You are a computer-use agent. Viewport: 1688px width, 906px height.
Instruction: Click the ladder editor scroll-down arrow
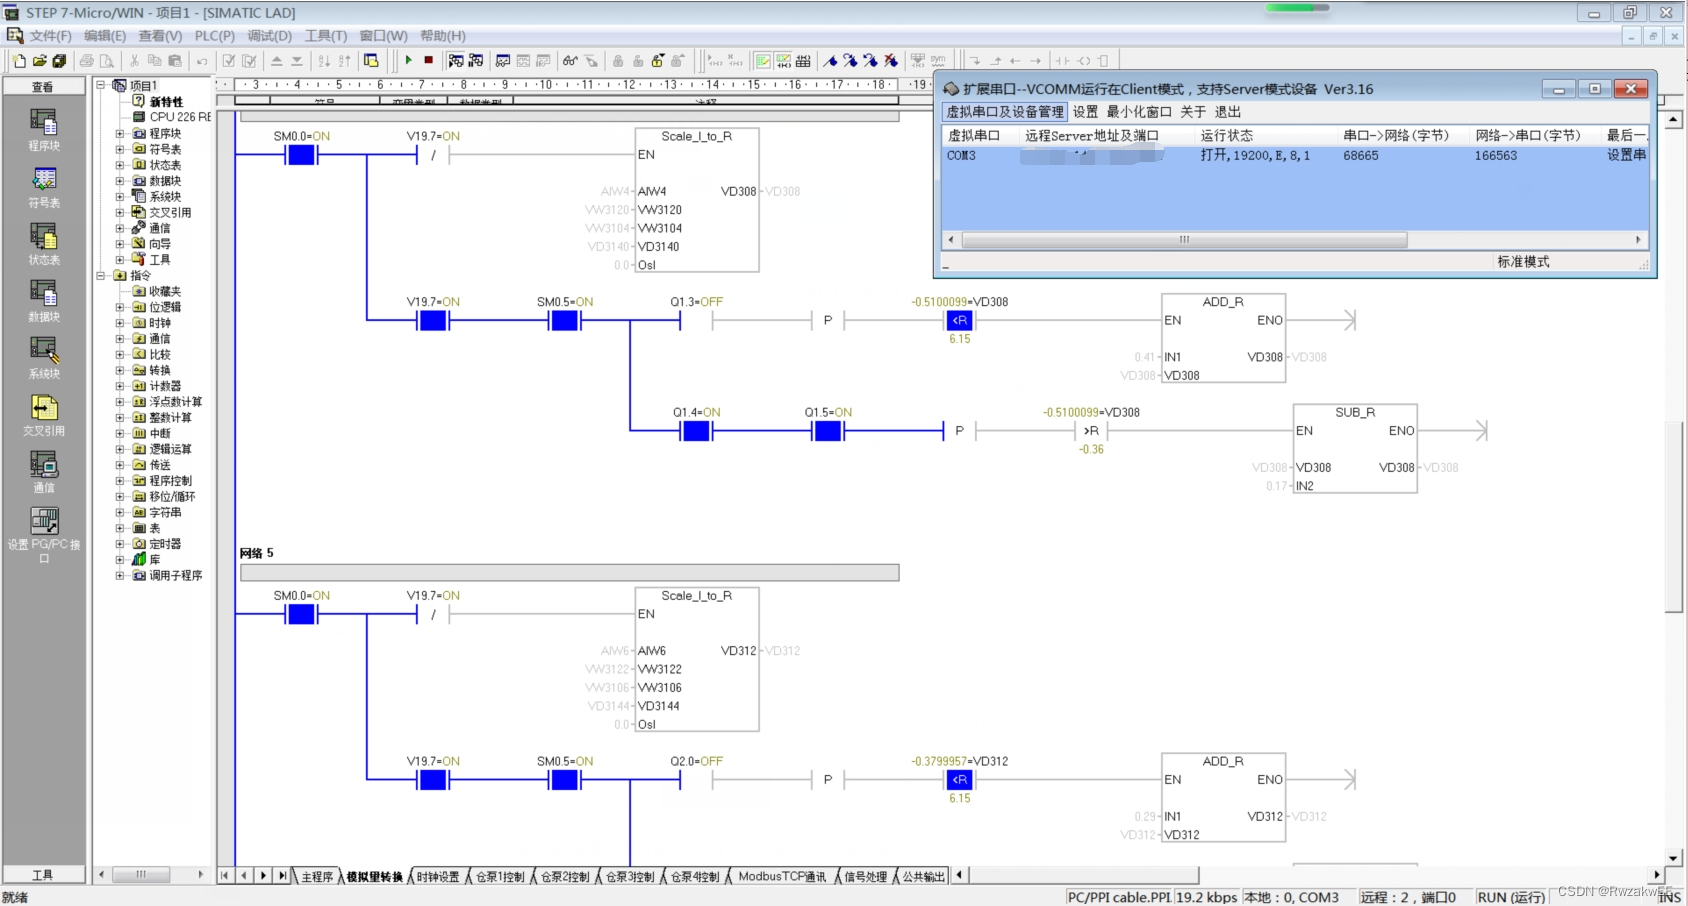1674,858
